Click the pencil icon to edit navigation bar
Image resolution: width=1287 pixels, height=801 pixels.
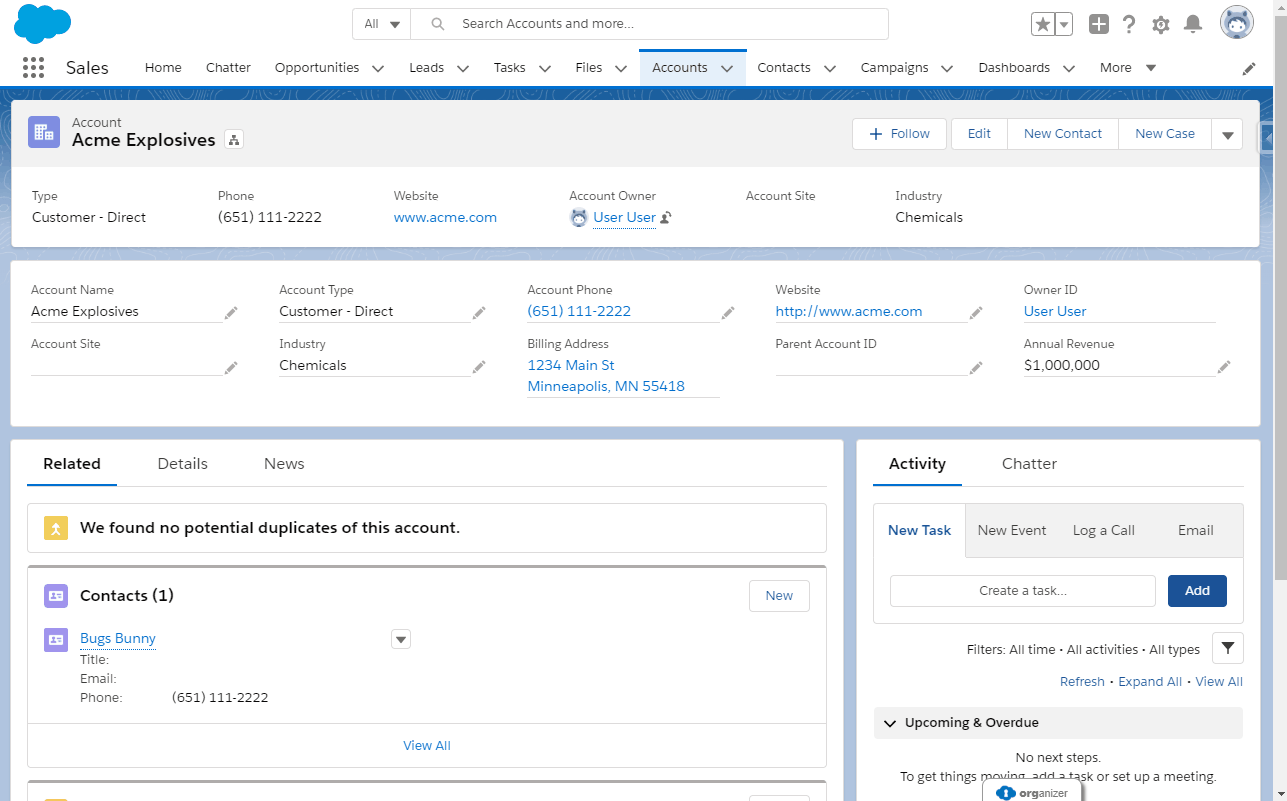[x=1249, y=68]
